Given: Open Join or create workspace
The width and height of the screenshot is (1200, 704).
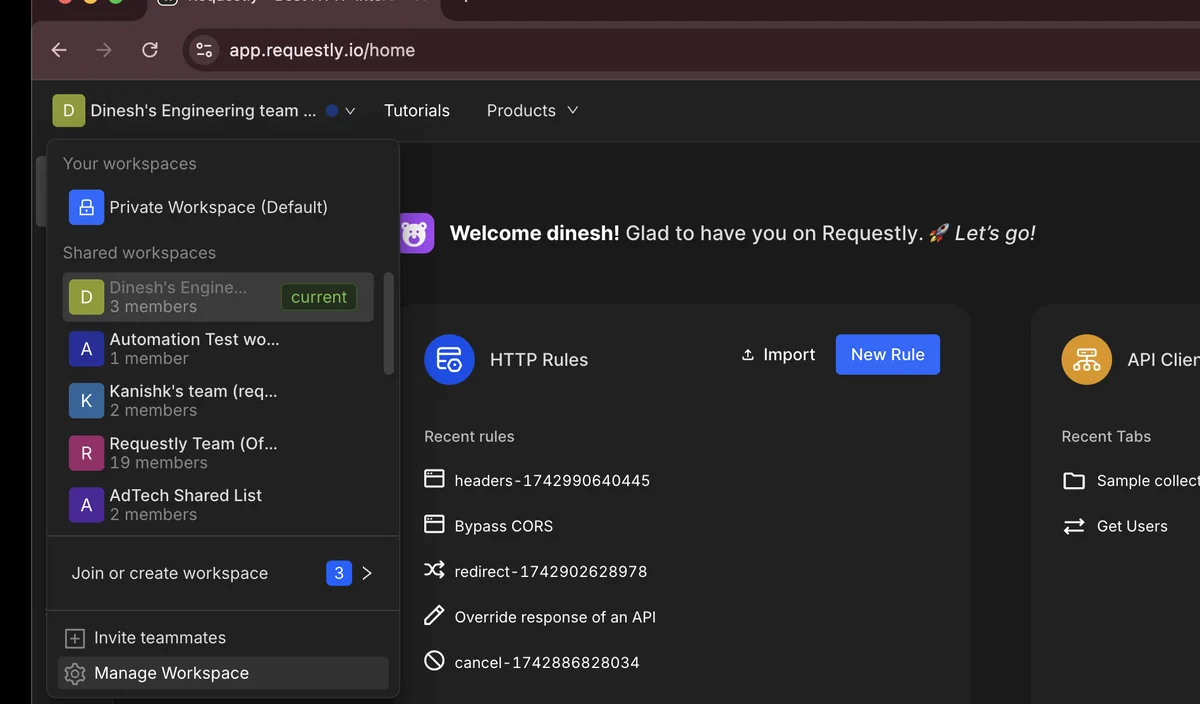Looking at the screenshot, I should (x=222, y=573).
